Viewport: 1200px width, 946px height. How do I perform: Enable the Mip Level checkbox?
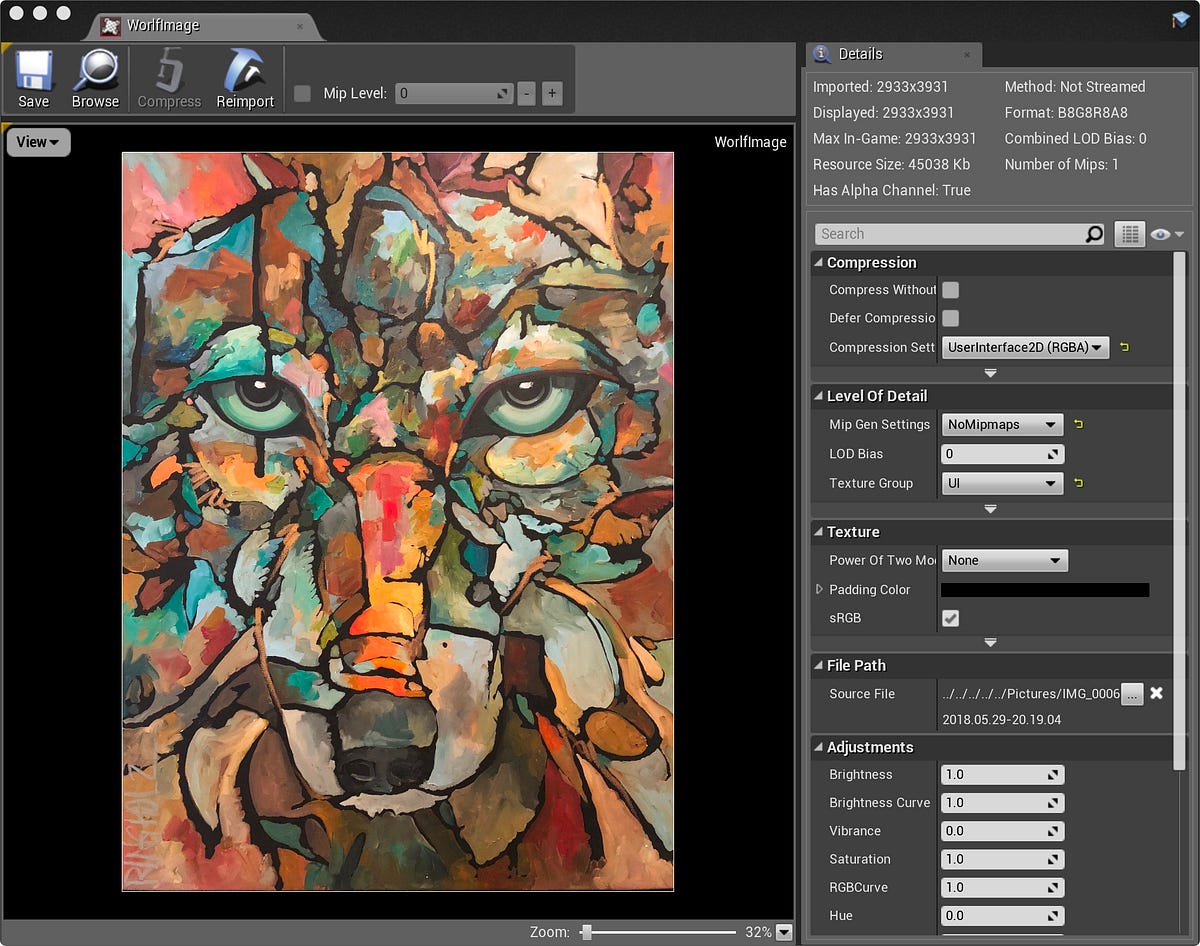pyautogui.click(x=303, y=94)
